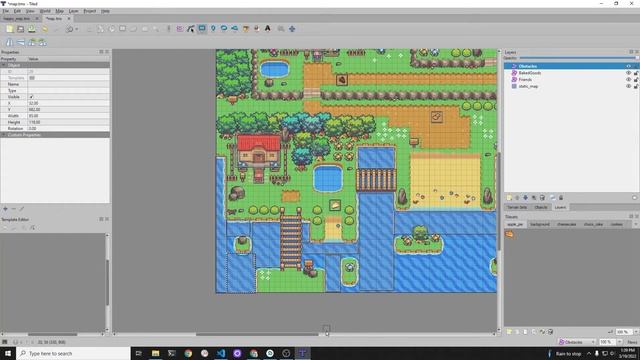Hide the Friends layer via eye icon

629,80
